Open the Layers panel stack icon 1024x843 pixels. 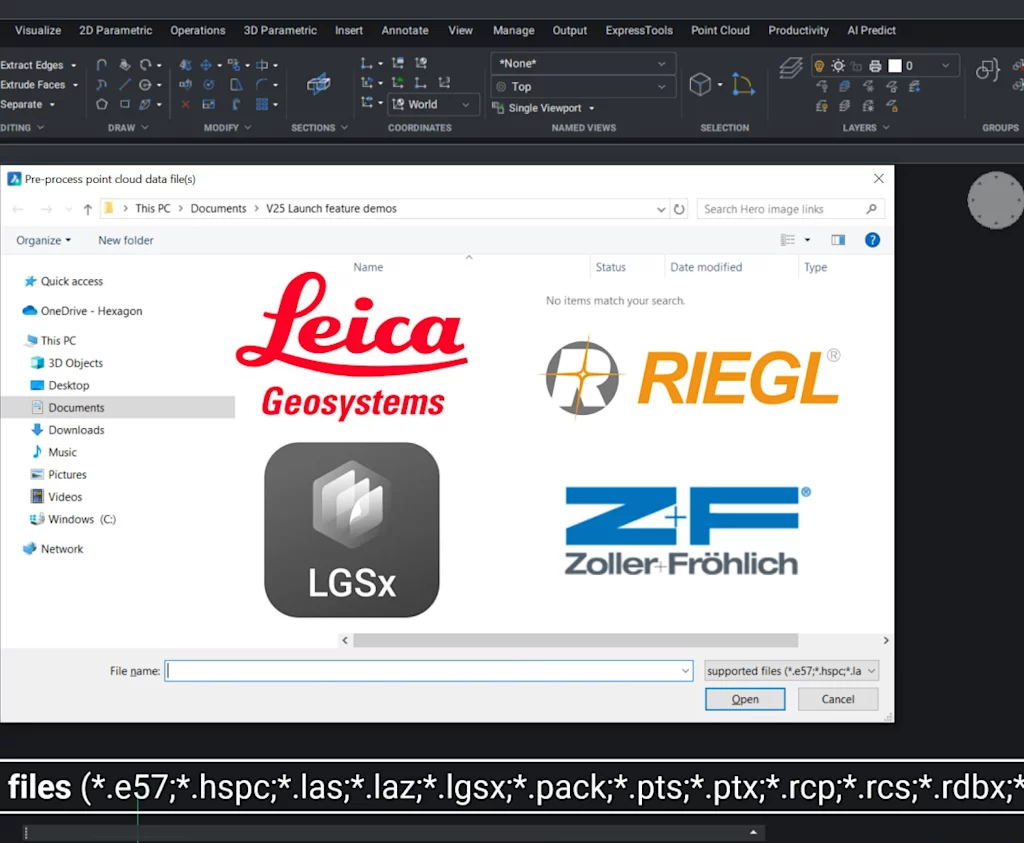click(790, 68)
